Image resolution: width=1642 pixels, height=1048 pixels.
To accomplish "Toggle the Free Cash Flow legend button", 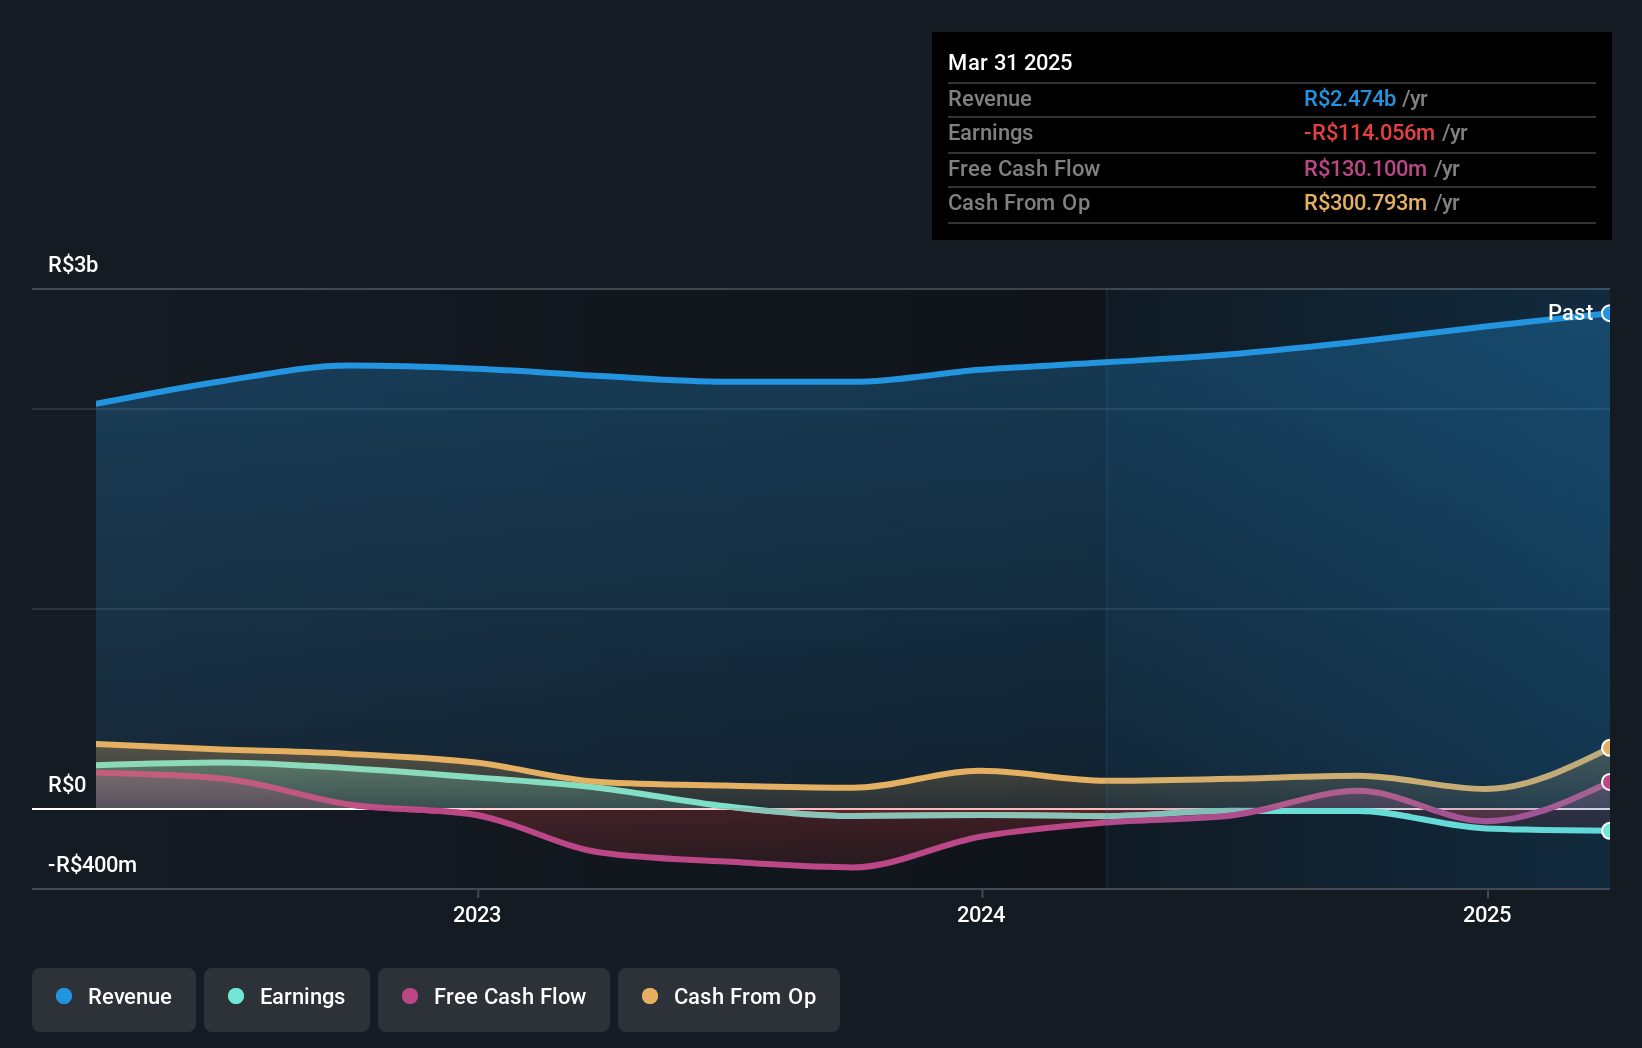I will [494, 999].
